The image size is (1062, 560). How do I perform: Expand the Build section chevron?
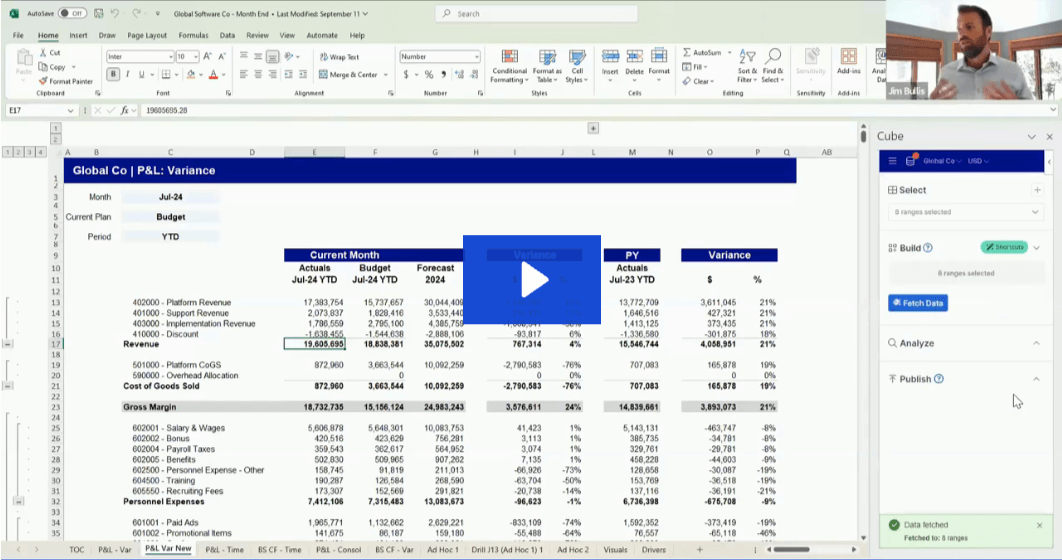[1037, 248]
